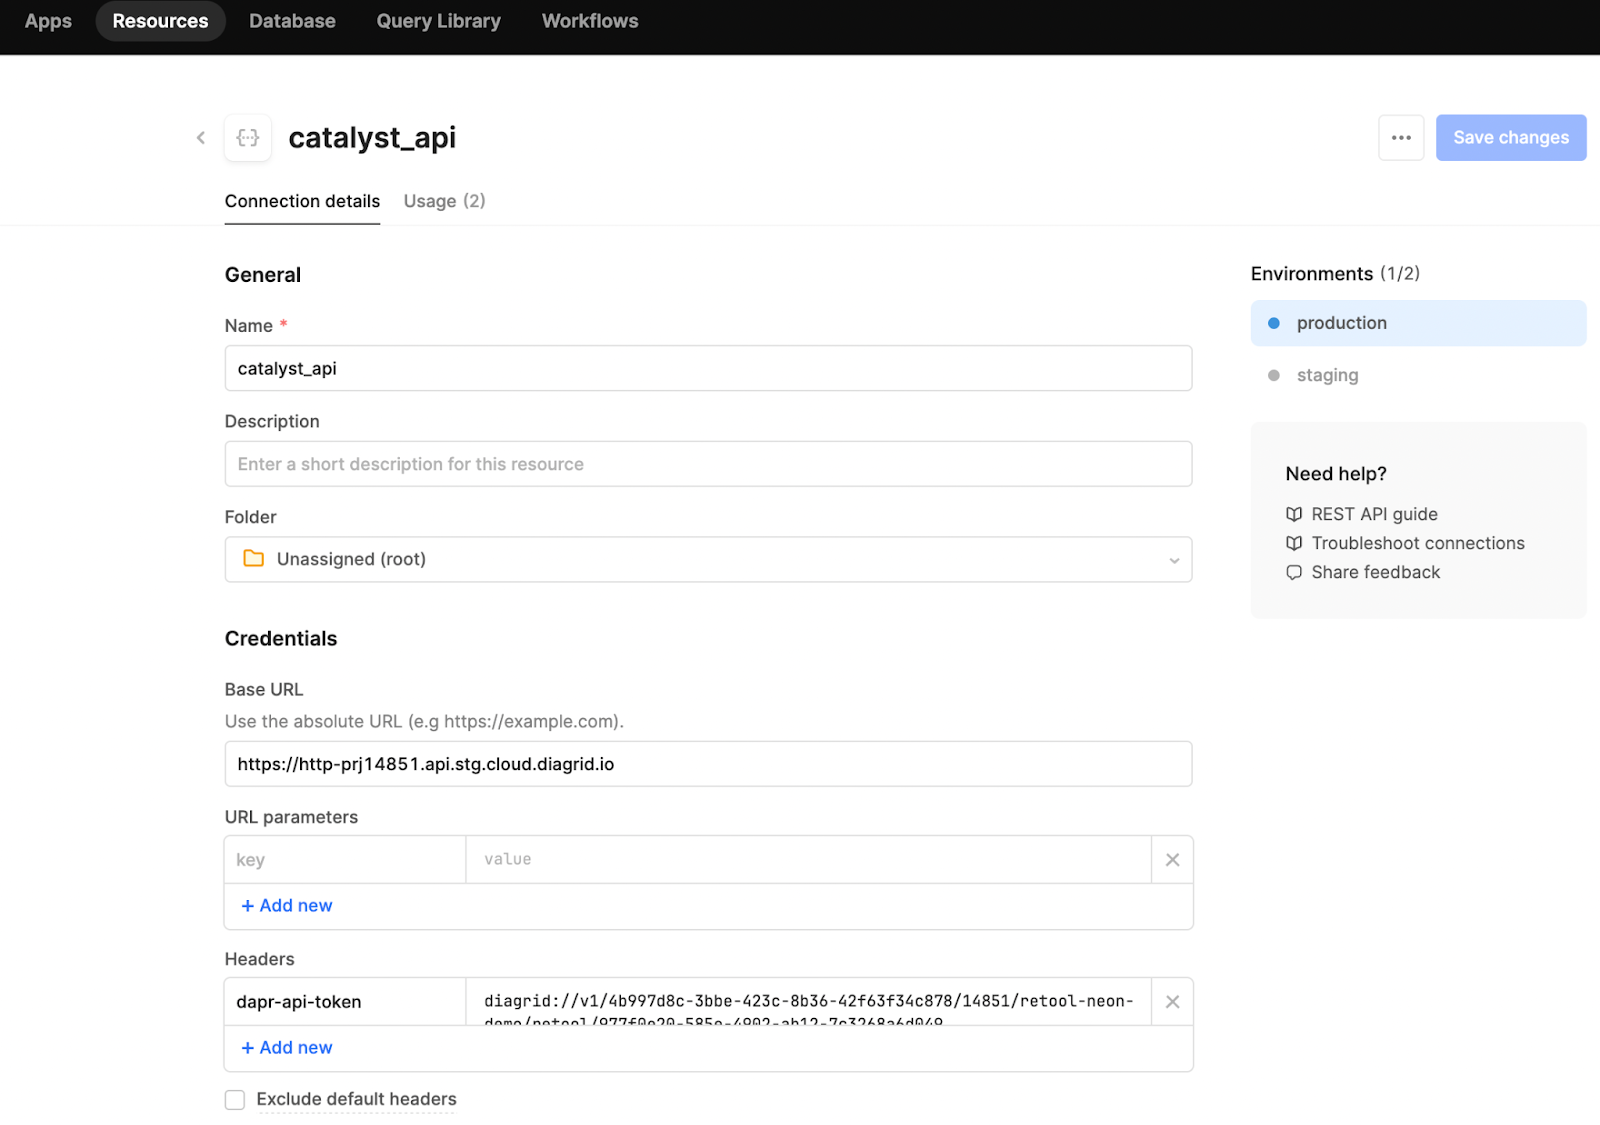Click Add new under Headers
Screen dimensions: 1600x1125
287,1048
